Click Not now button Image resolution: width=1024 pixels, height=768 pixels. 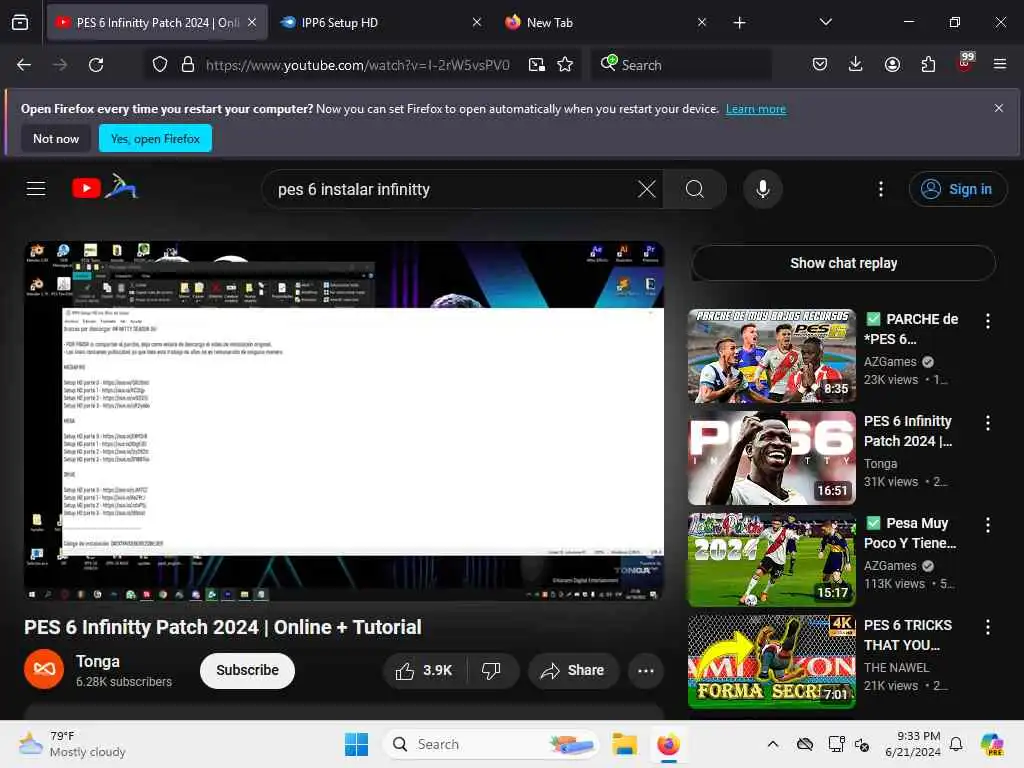click(56, 138)
